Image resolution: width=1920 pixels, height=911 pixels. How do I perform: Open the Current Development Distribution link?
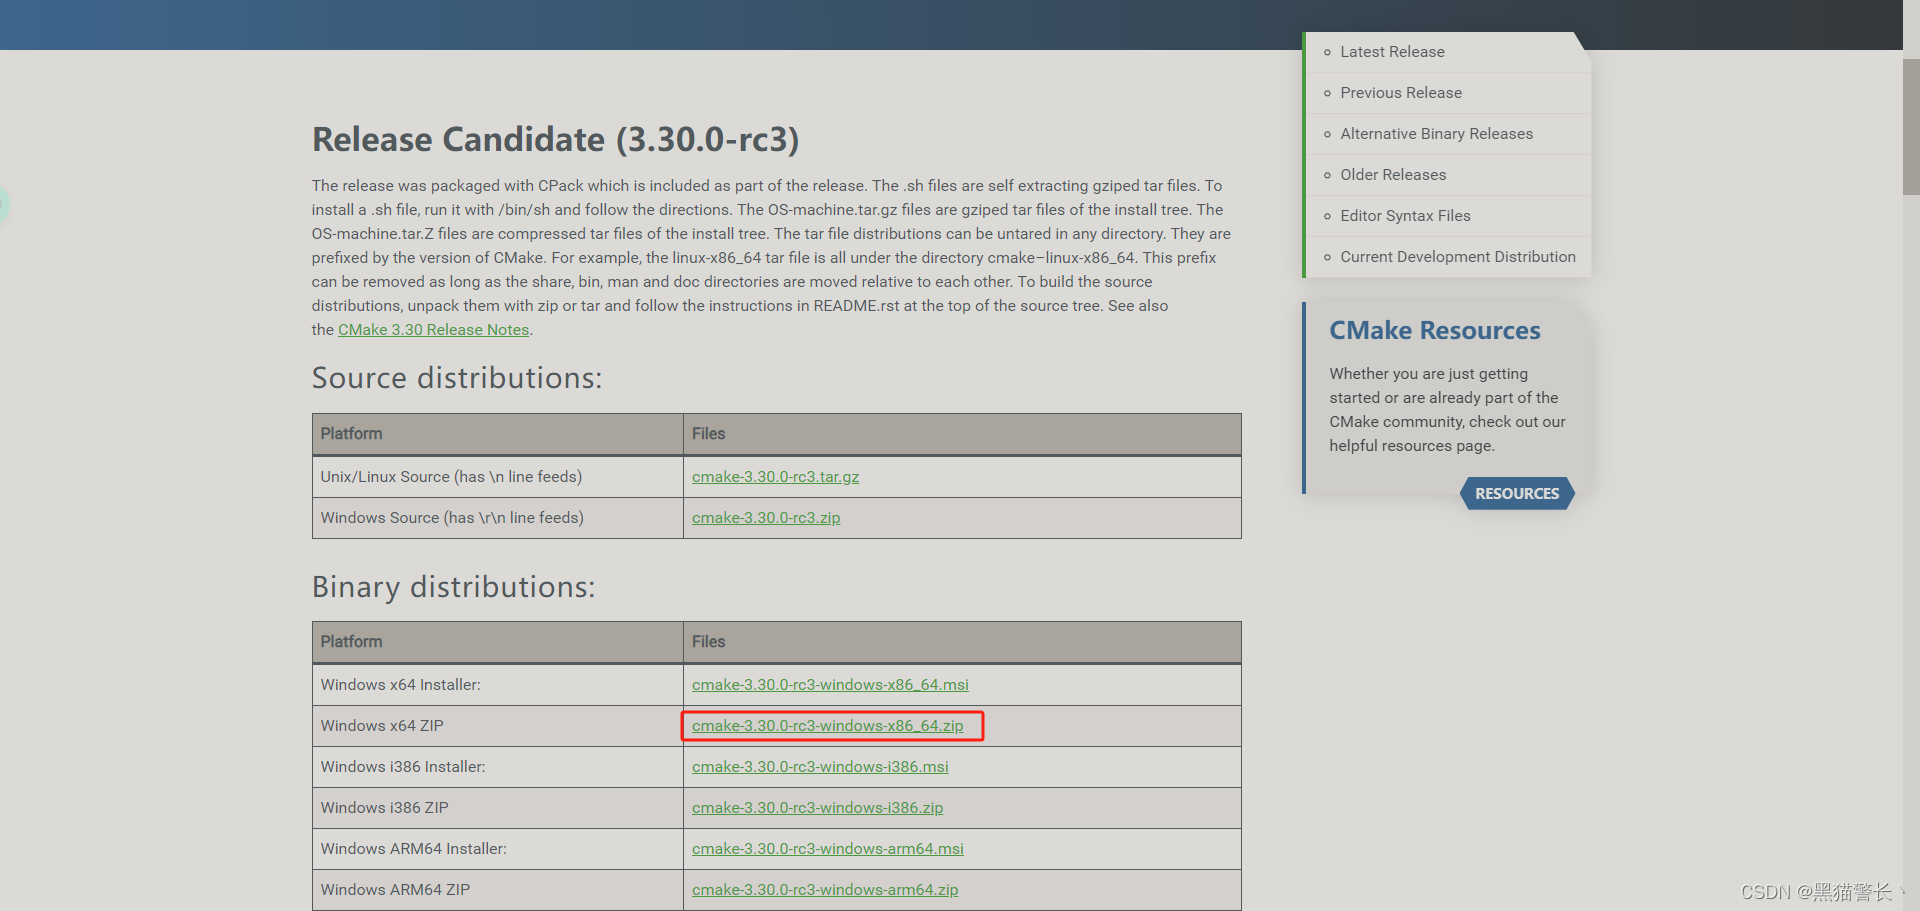tap(1458, 257)
